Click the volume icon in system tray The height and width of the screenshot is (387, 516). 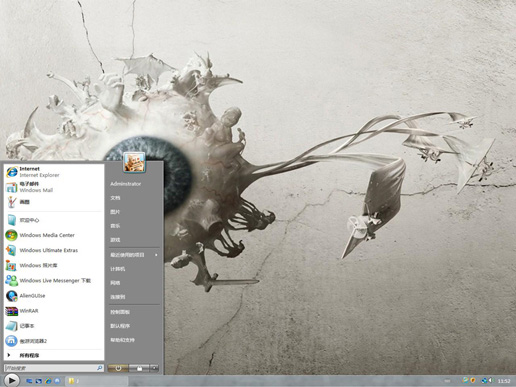tap(490, 380)
